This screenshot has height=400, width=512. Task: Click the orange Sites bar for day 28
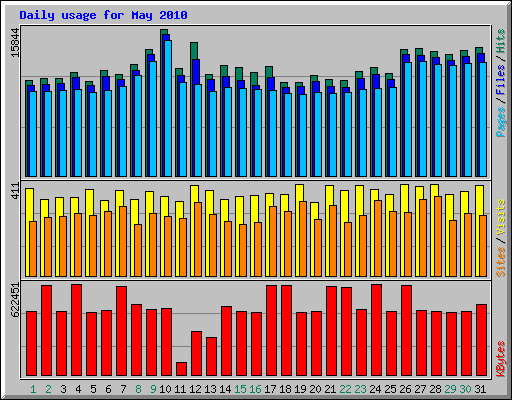438,236
